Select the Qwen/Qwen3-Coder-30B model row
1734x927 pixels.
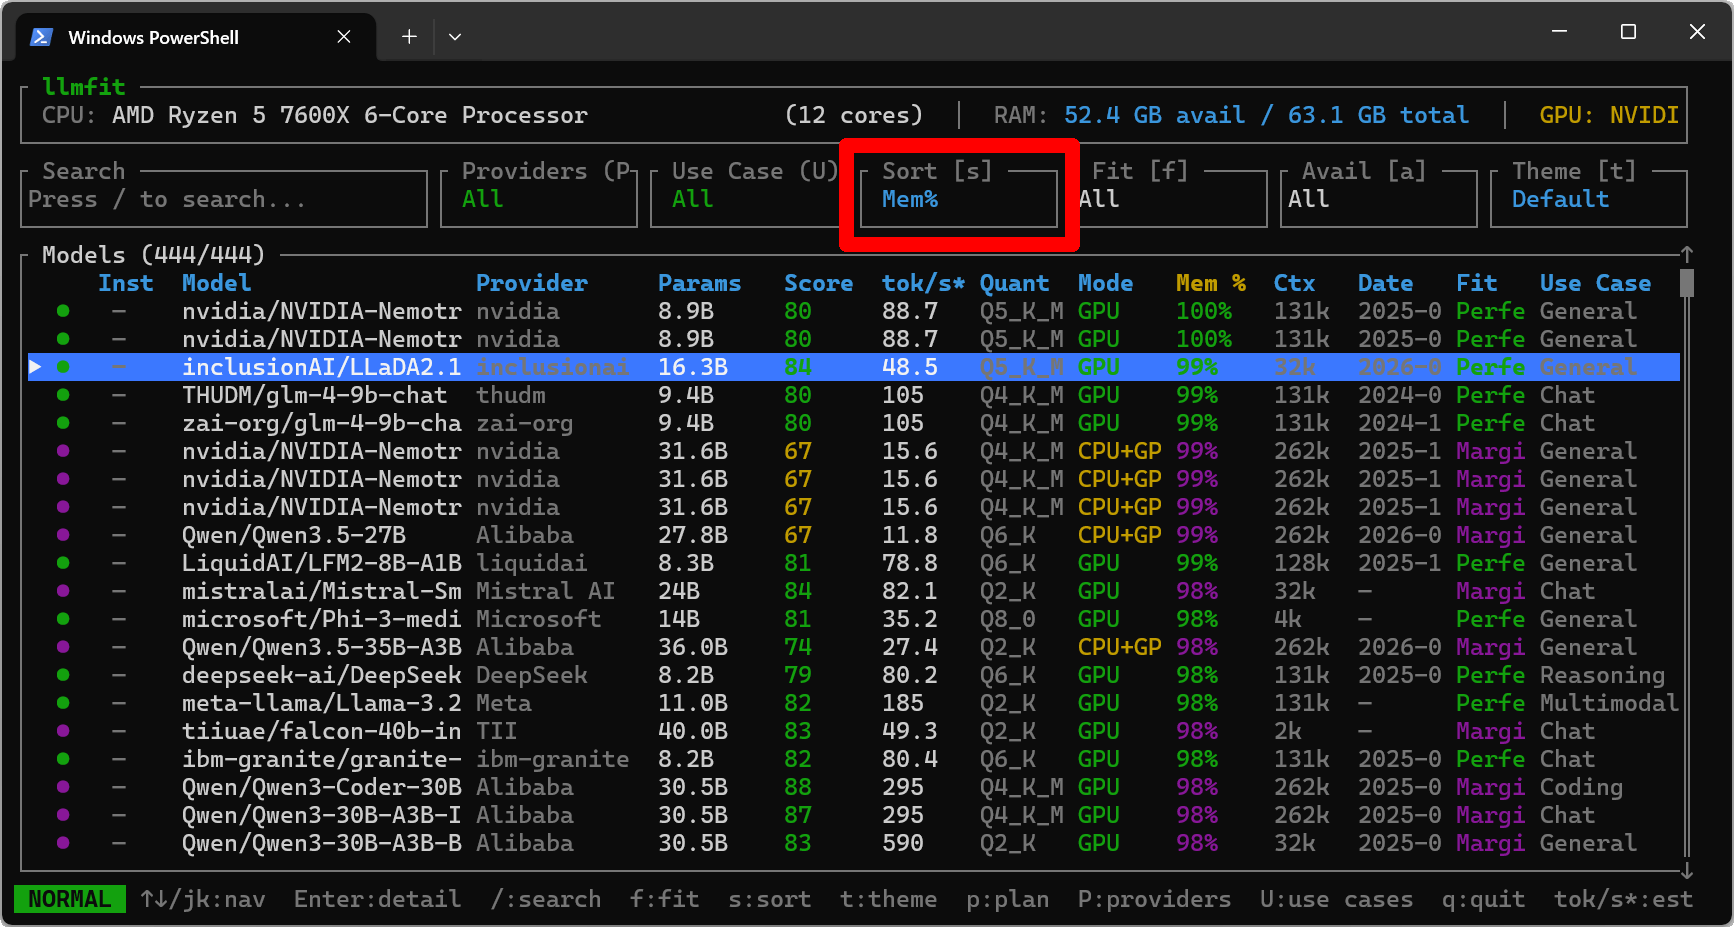pos(322,787)
